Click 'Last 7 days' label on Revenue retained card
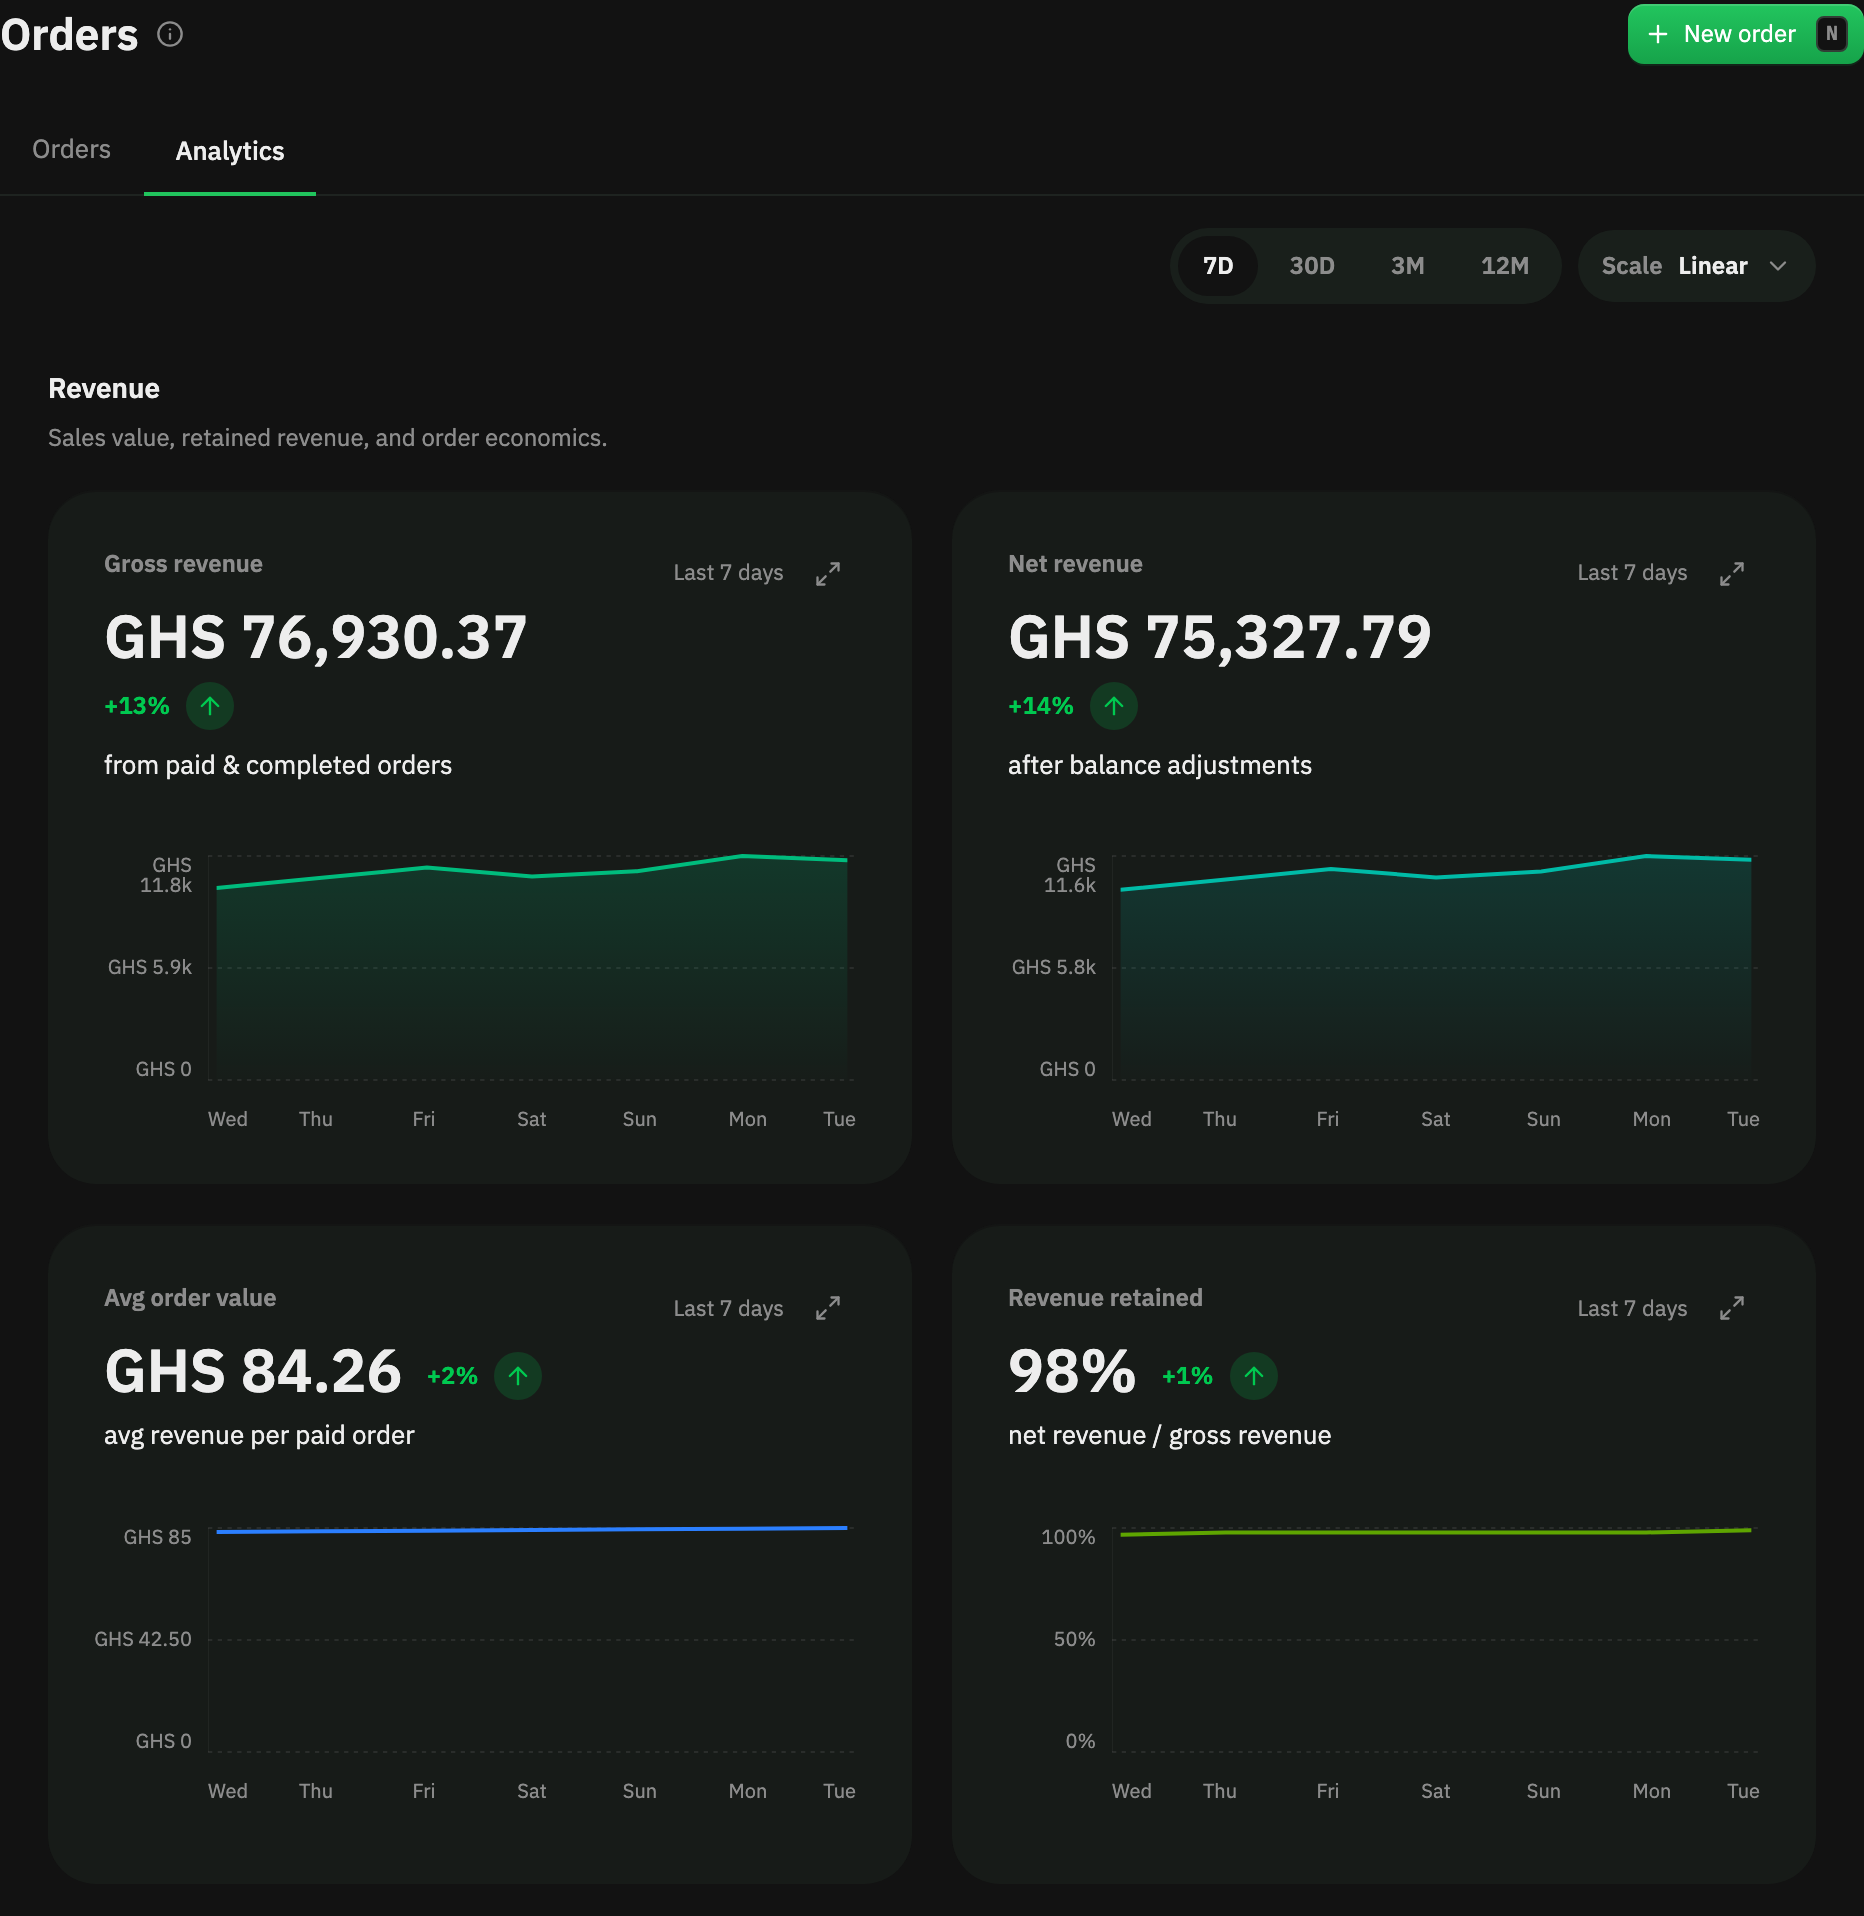The height and width of the screenshot is (1916, 1864). click(x=1632, y=1308)
